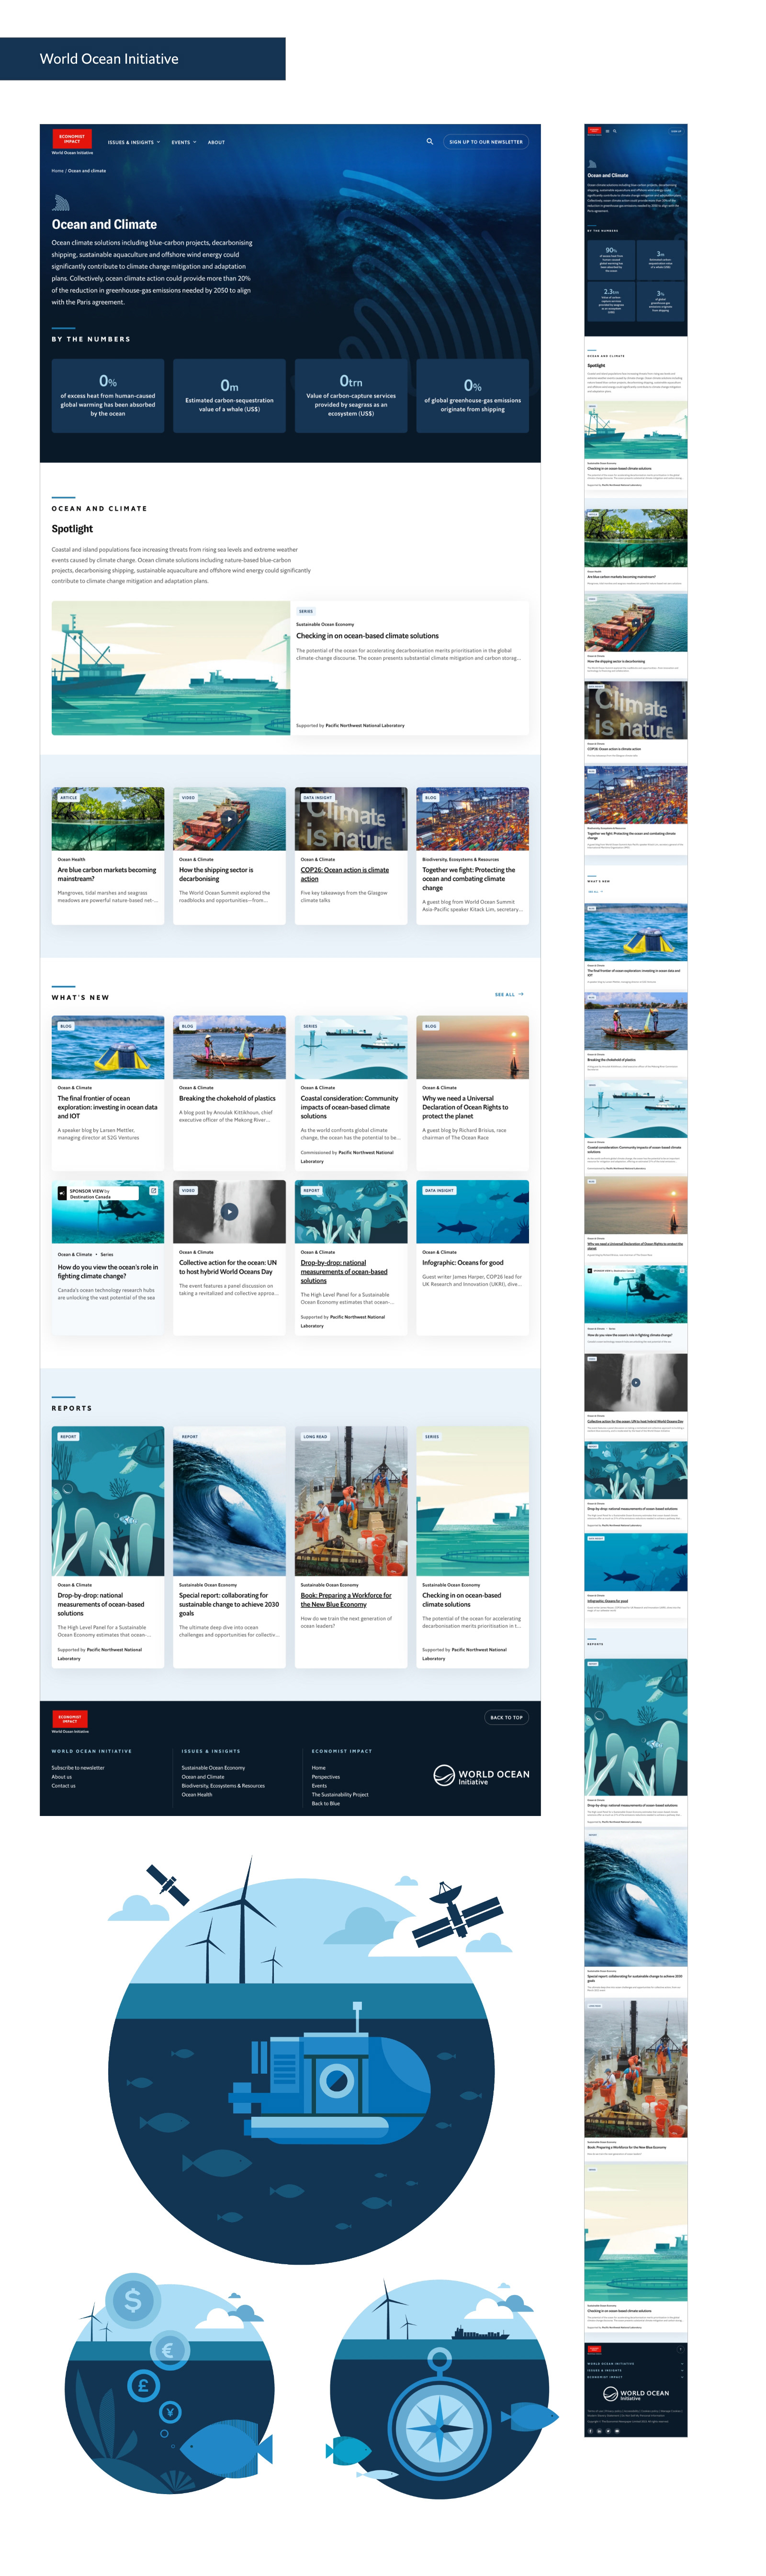Click the World Ocean Initiative title banner
This screenshot has height=2576, width=766.
tap(143, 59)
